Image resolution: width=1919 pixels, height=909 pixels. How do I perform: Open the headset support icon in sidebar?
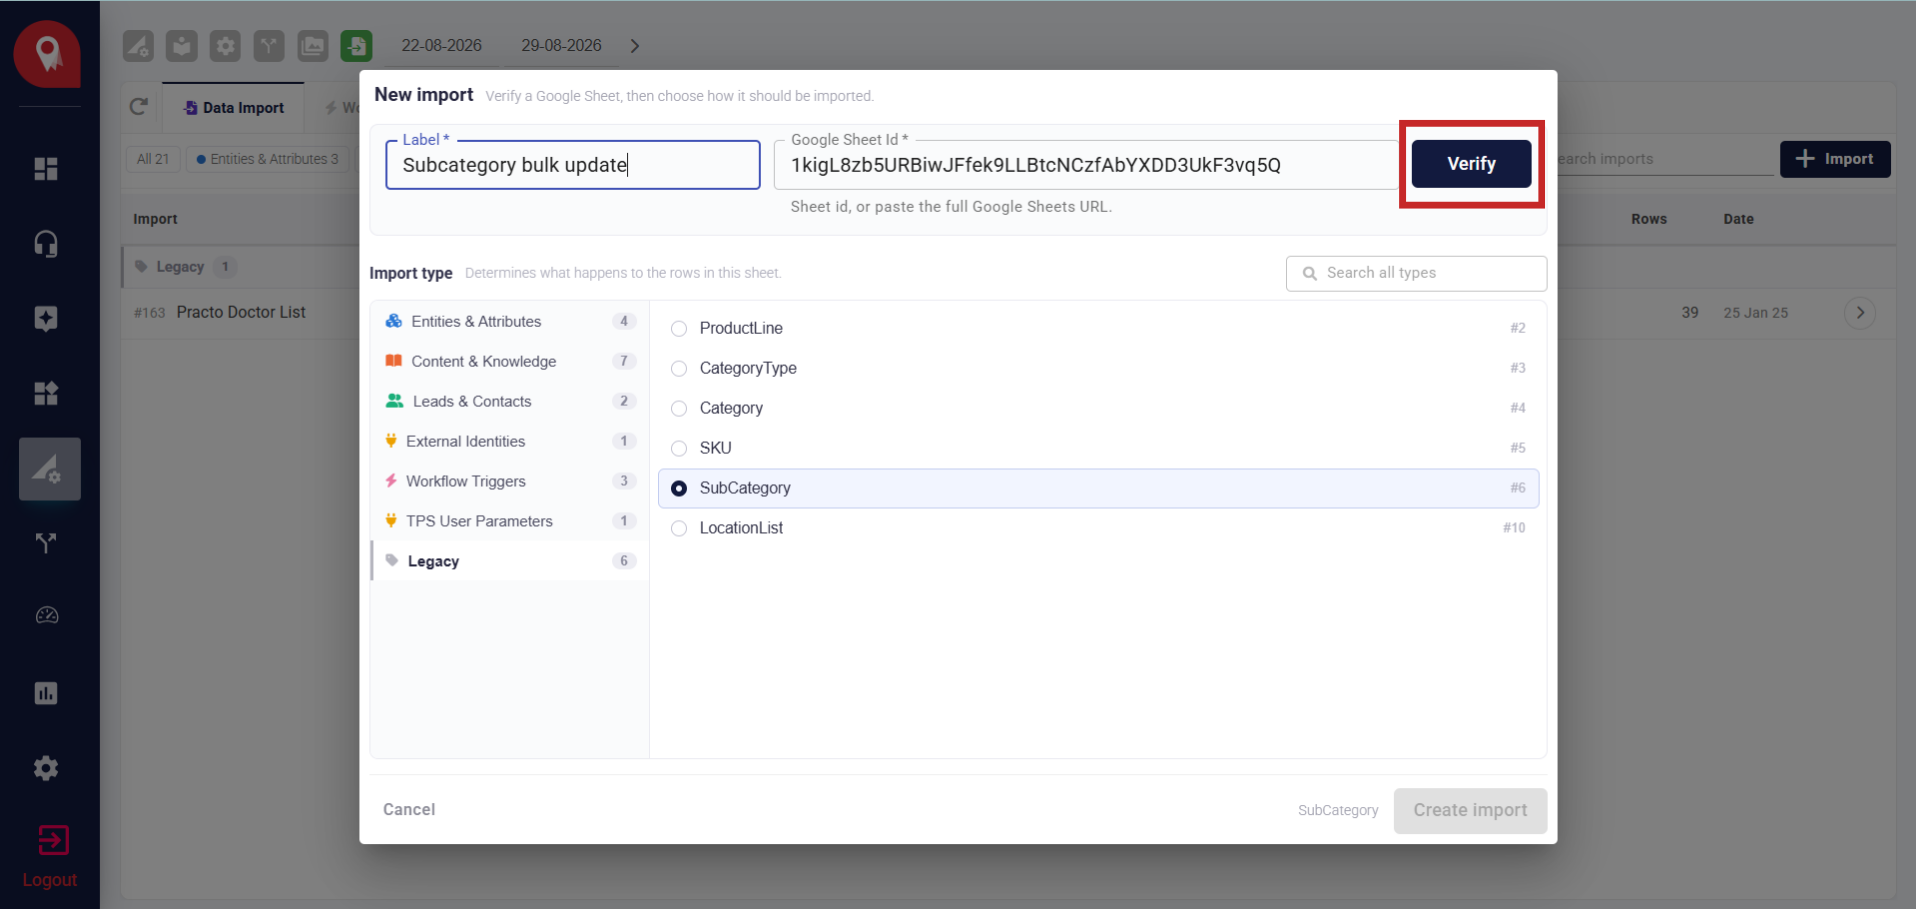point(46,244)
